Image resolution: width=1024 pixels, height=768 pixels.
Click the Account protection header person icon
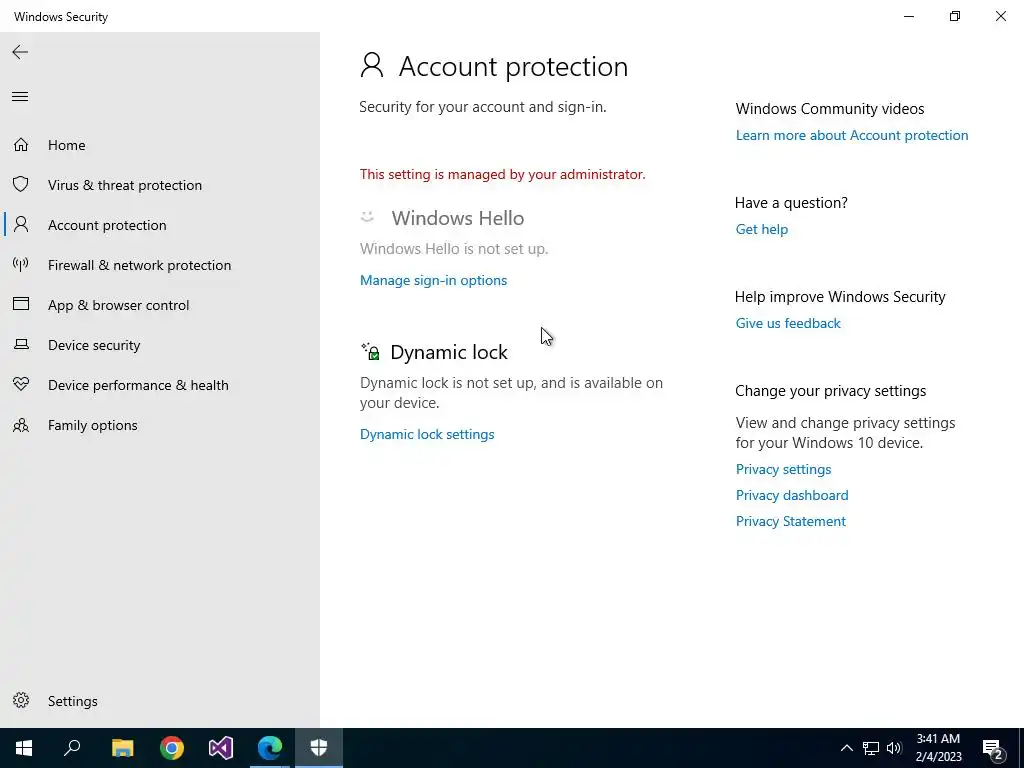pos(372,65)
